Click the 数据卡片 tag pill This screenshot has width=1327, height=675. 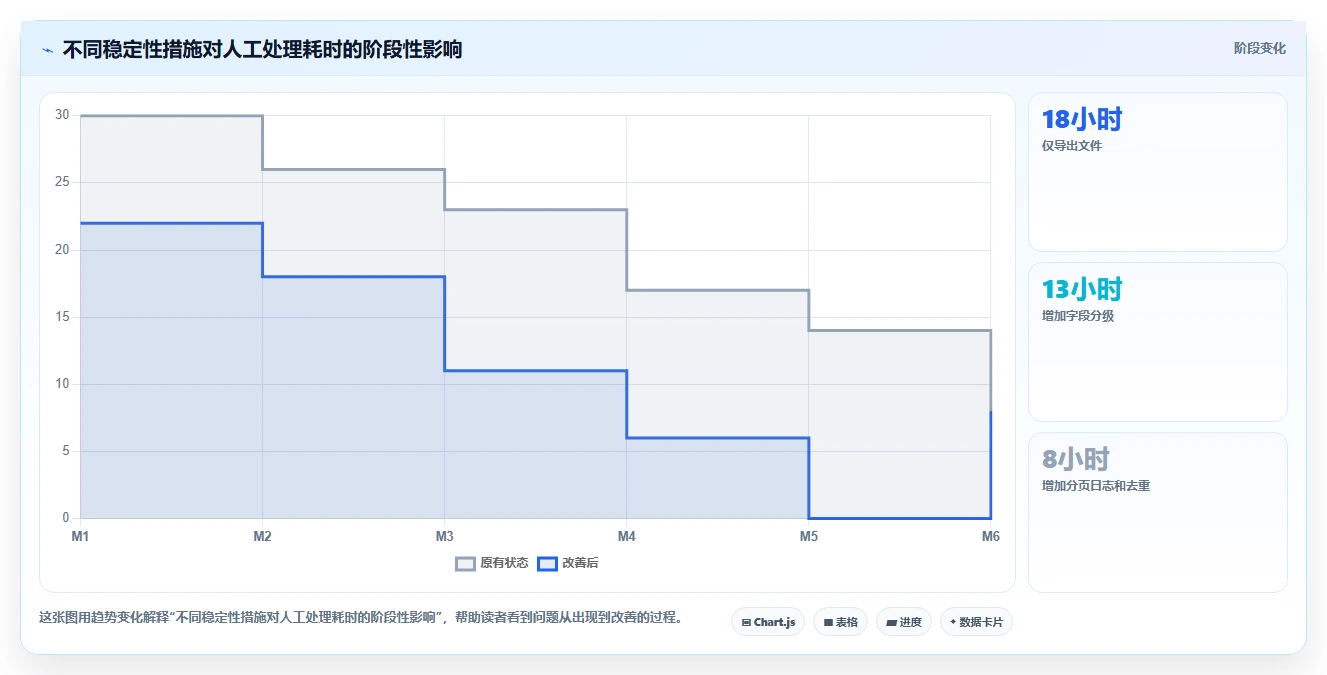[976, 622]
